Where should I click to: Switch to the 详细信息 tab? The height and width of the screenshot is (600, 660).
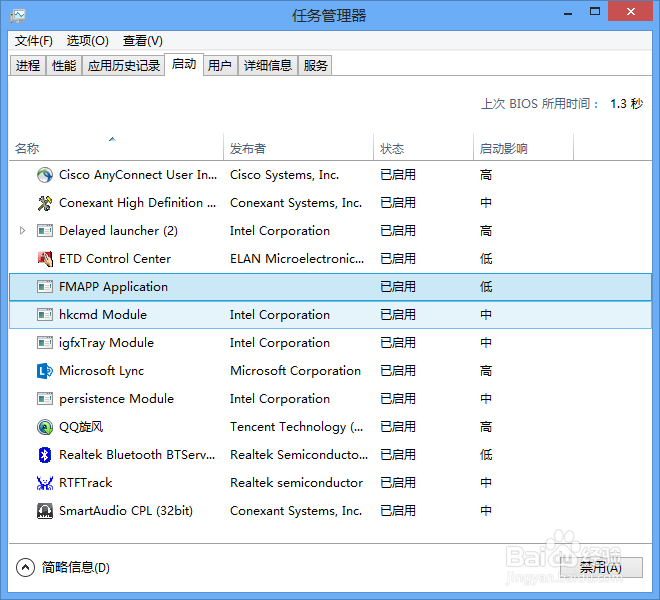[268, 66]
